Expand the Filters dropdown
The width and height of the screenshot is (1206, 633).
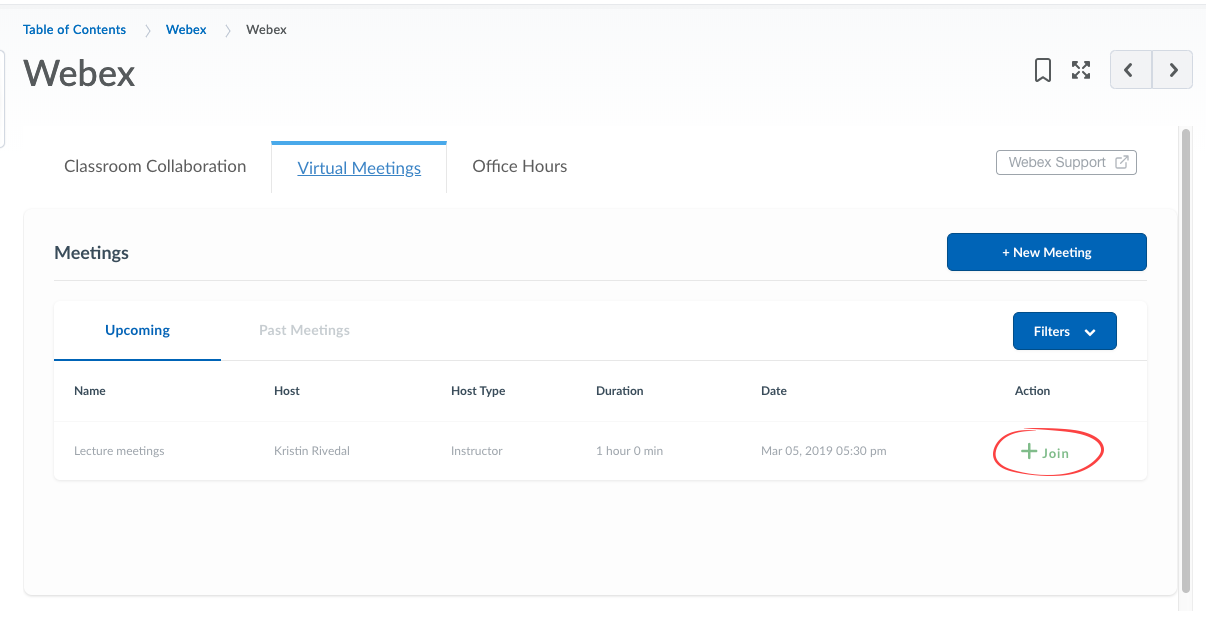[1065, 331]
